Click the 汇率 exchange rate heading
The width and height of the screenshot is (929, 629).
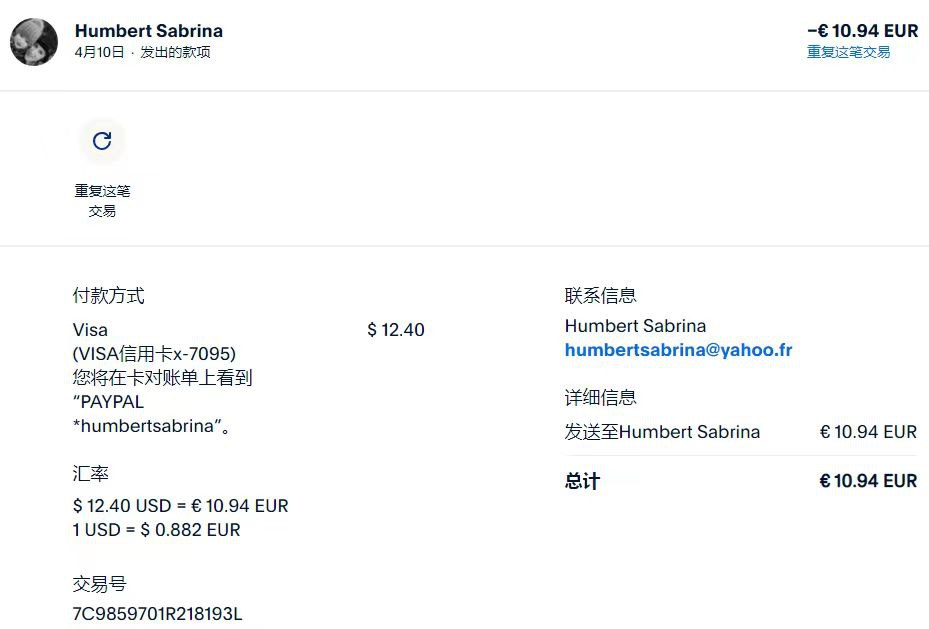pos(91,474)
